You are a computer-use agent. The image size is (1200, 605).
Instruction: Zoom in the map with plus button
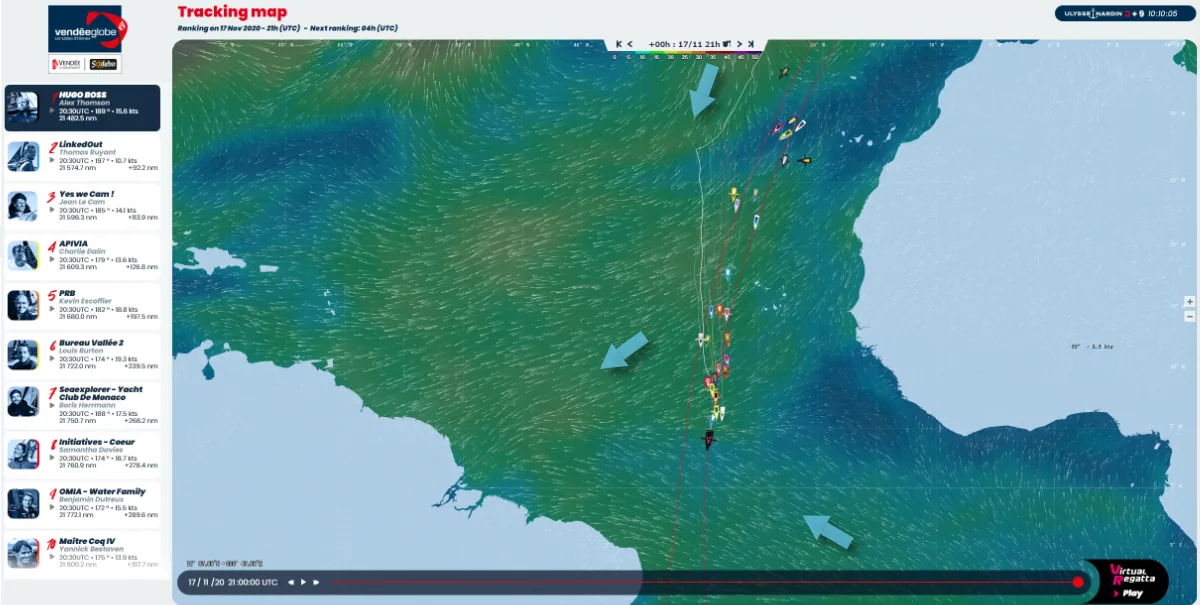(1190, 301)
